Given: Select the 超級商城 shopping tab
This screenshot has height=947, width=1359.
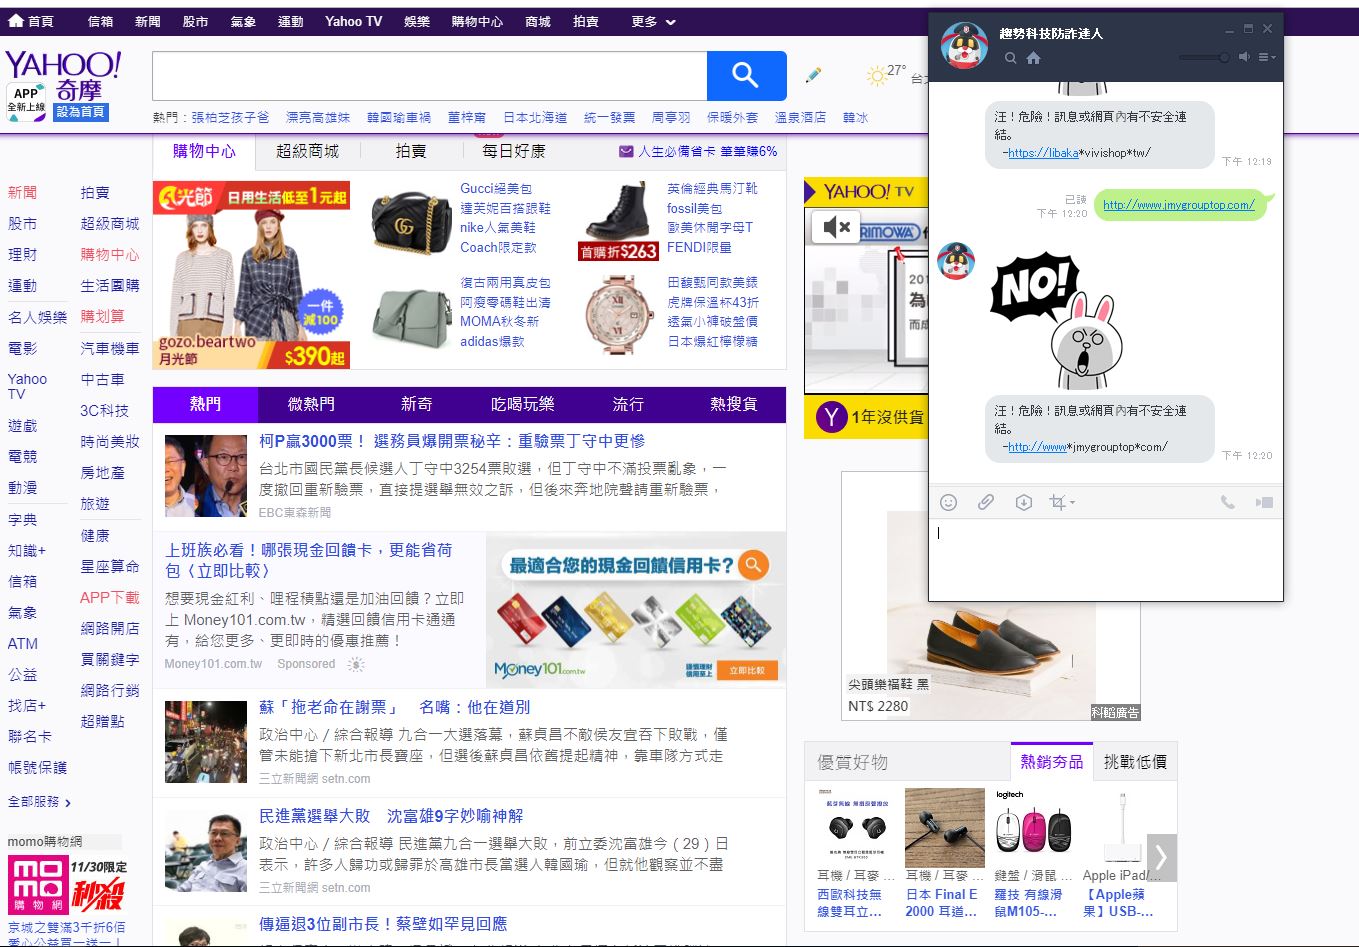Looking at the screenshot, I should click(307, 151).
